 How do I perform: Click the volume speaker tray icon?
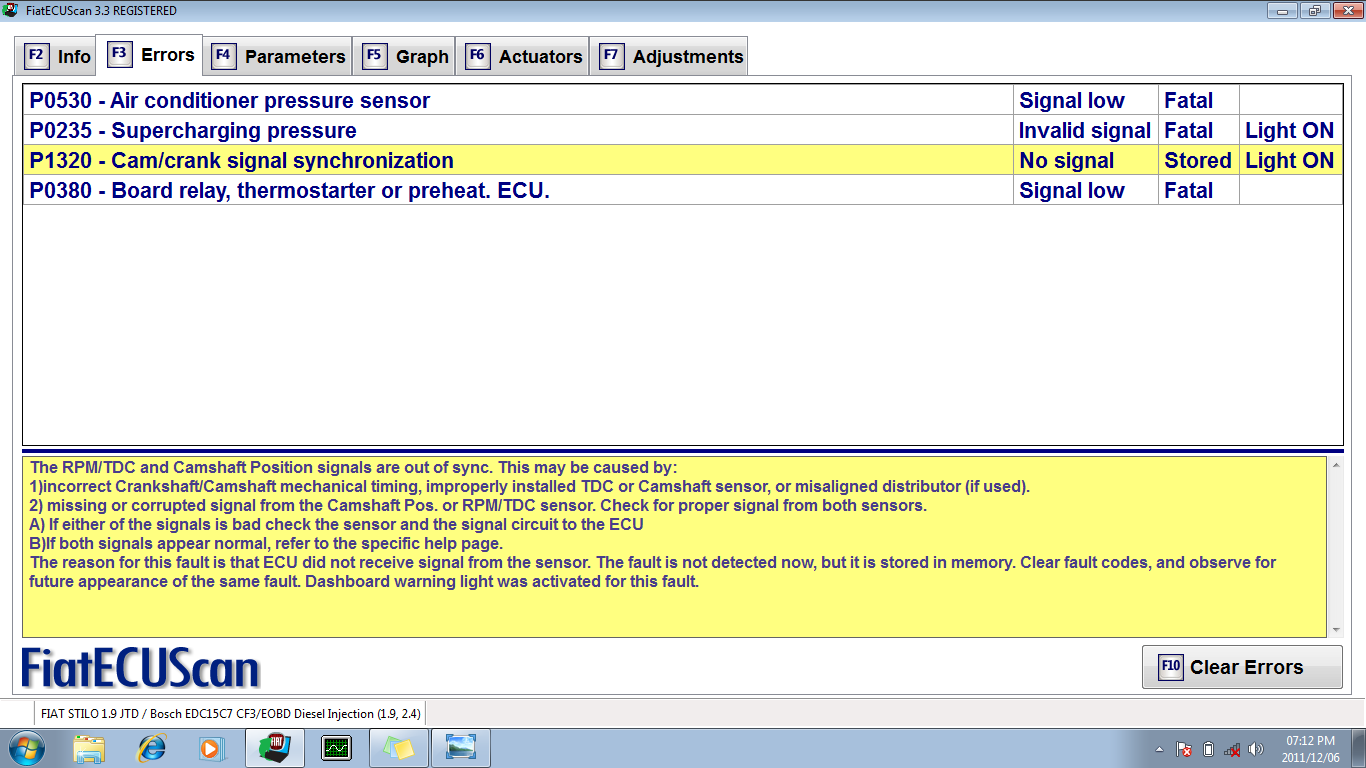pyautogui.click(x=1257, y=749)
